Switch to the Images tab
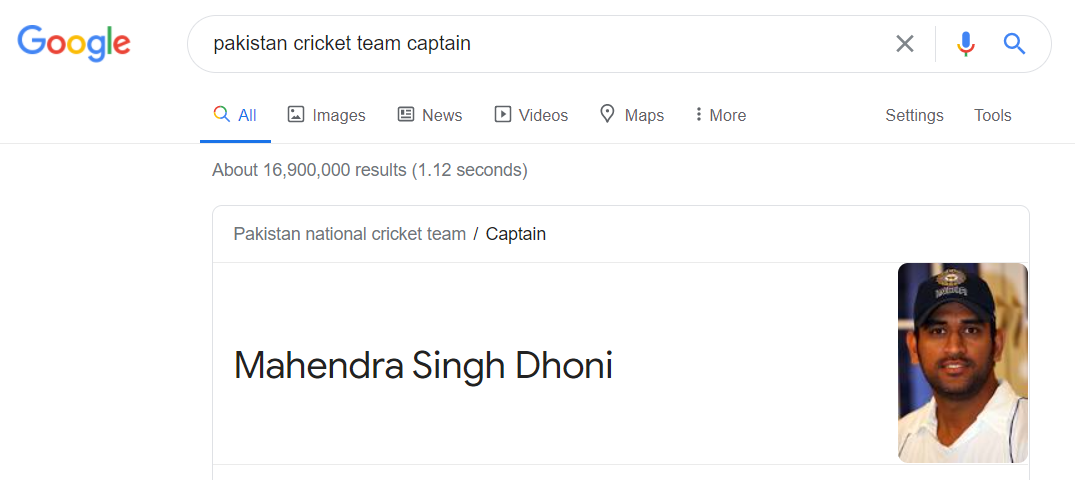Viewport: 1075px width, 480px height. tap(326, 115)
